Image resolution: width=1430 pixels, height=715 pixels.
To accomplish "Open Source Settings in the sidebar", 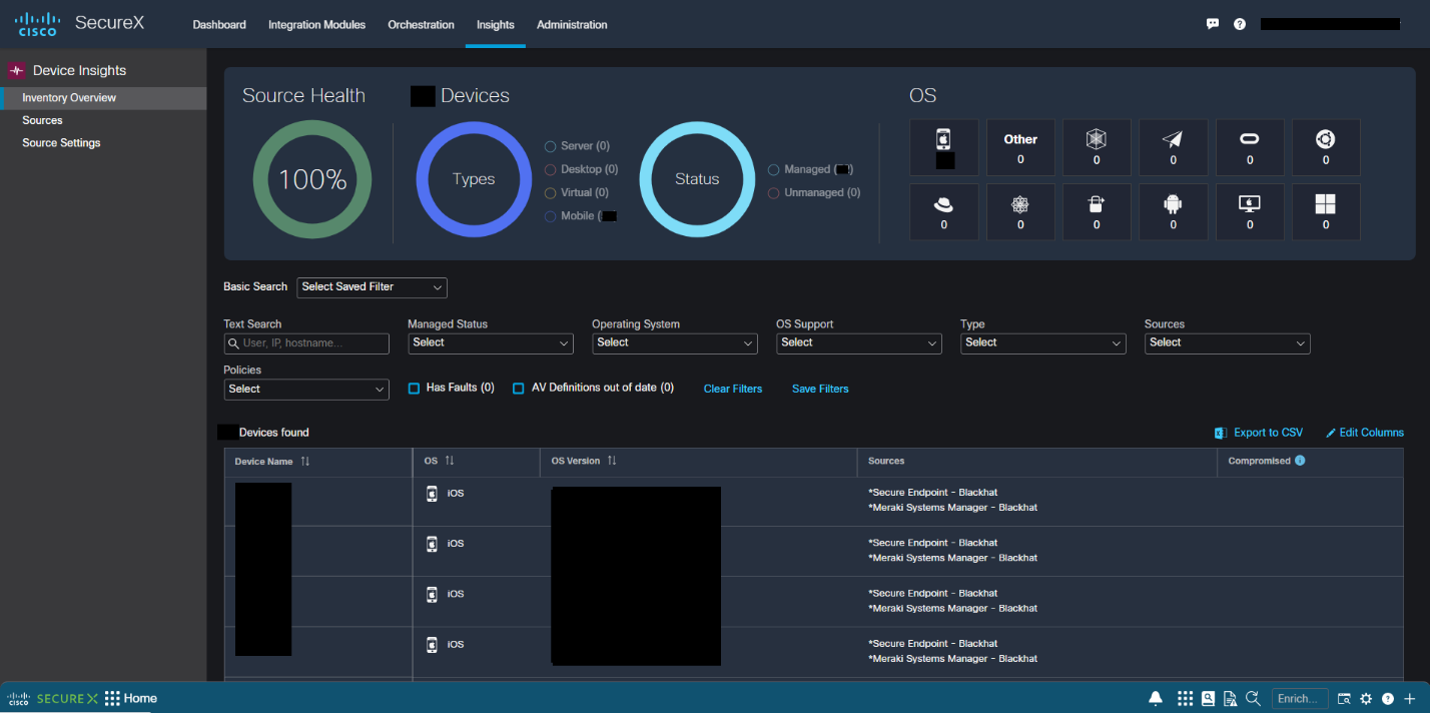I will pyautogui.click(x=62, y=143).
